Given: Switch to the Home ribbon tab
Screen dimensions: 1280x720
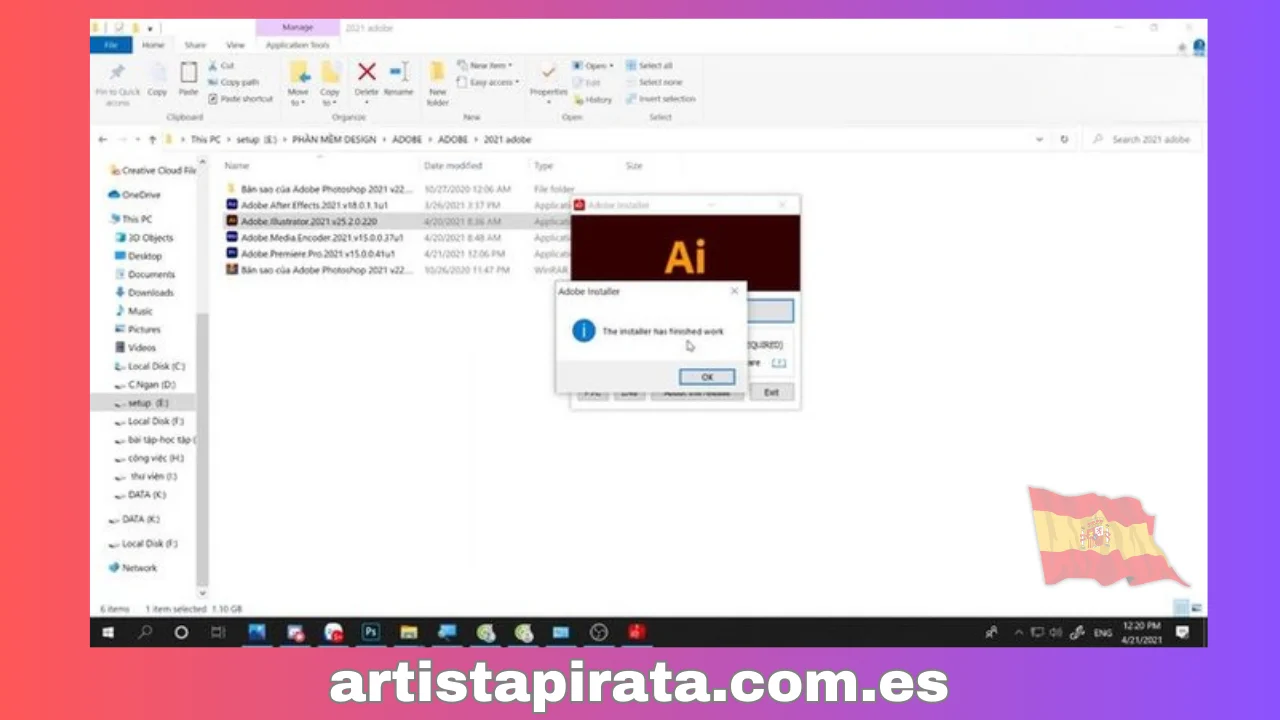Looking at the screenshot, I should 153,45.
